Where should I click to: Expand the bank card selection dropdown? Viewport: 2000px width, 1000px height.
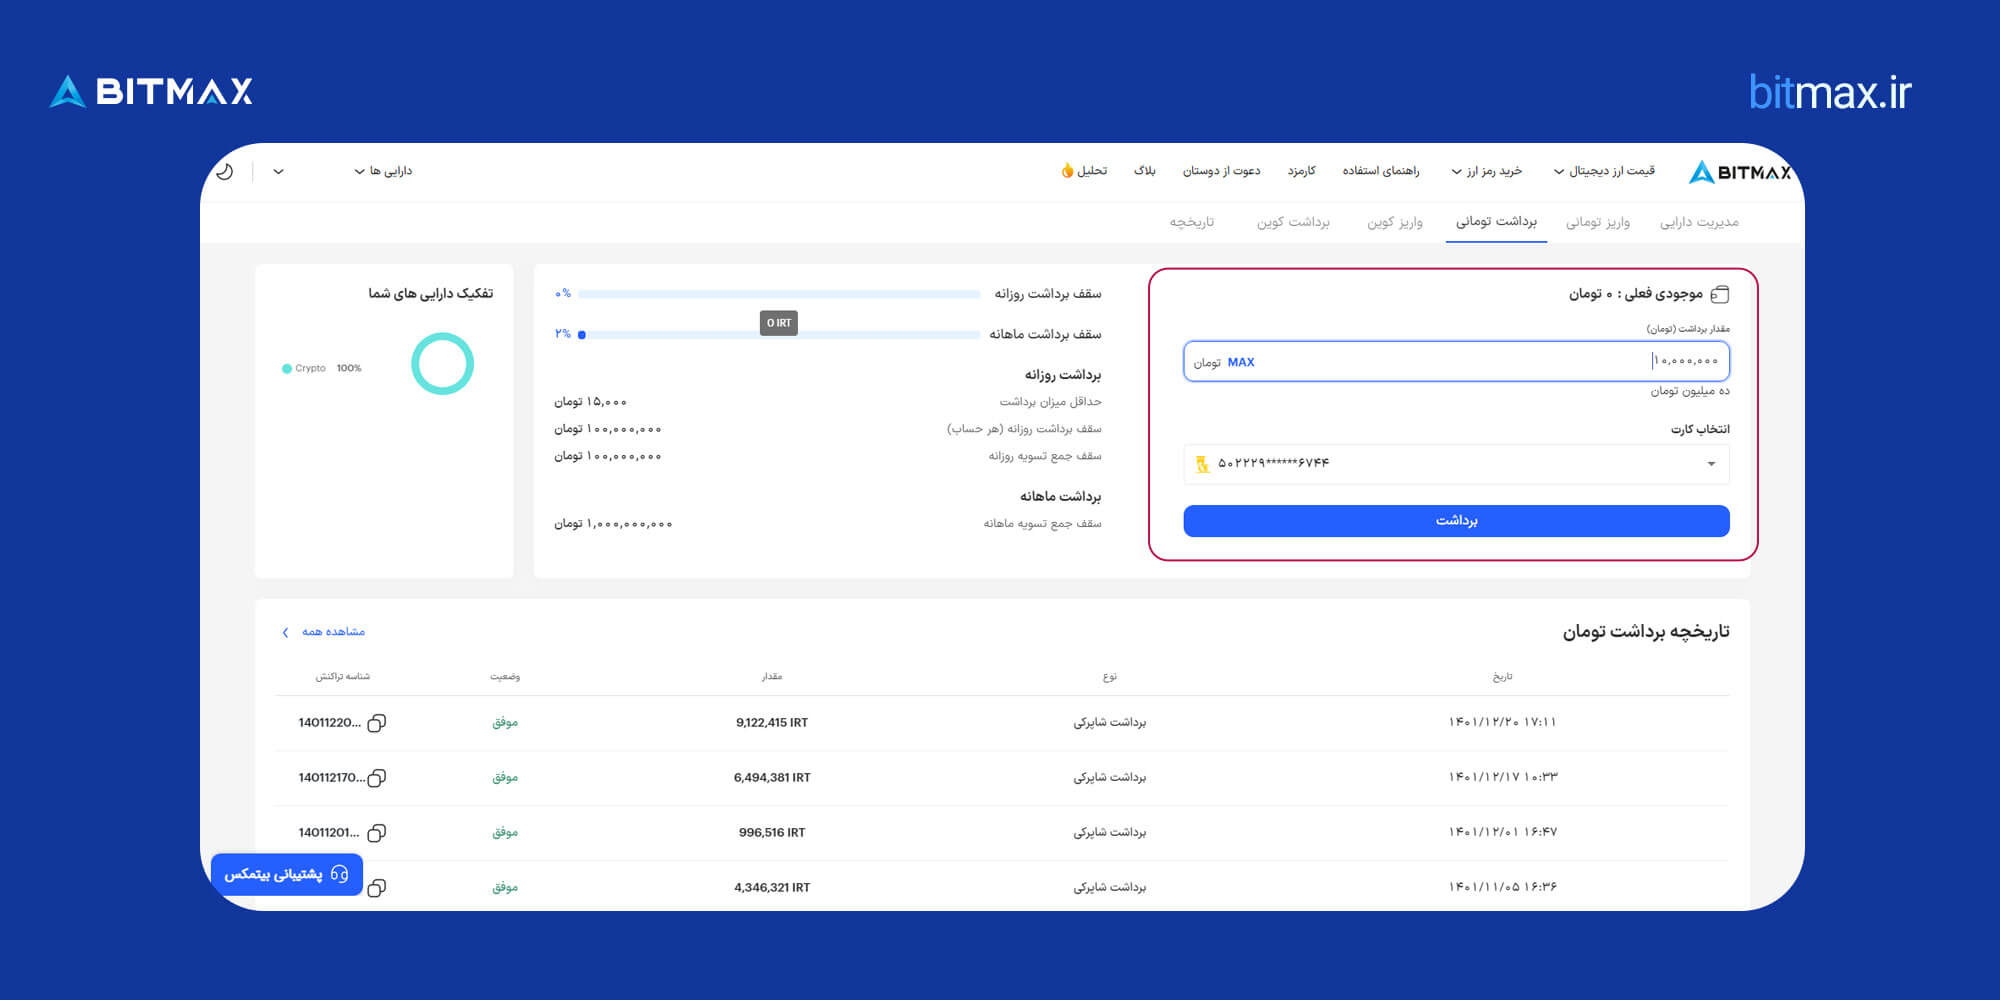1456,464
